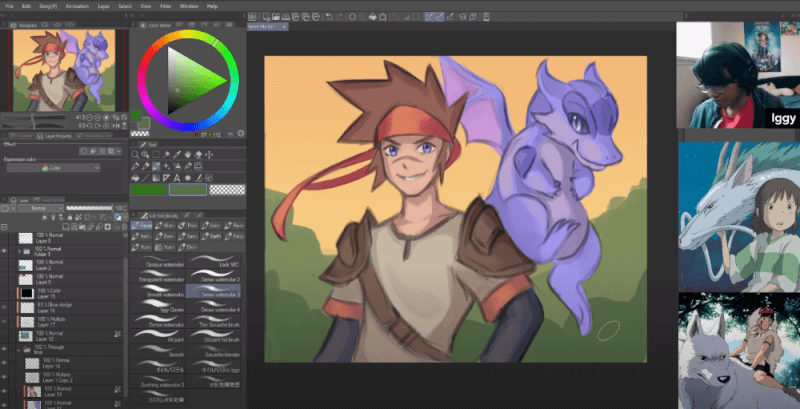Select the View menu
This screenshot has height=409, width=800.
point(145,6)
